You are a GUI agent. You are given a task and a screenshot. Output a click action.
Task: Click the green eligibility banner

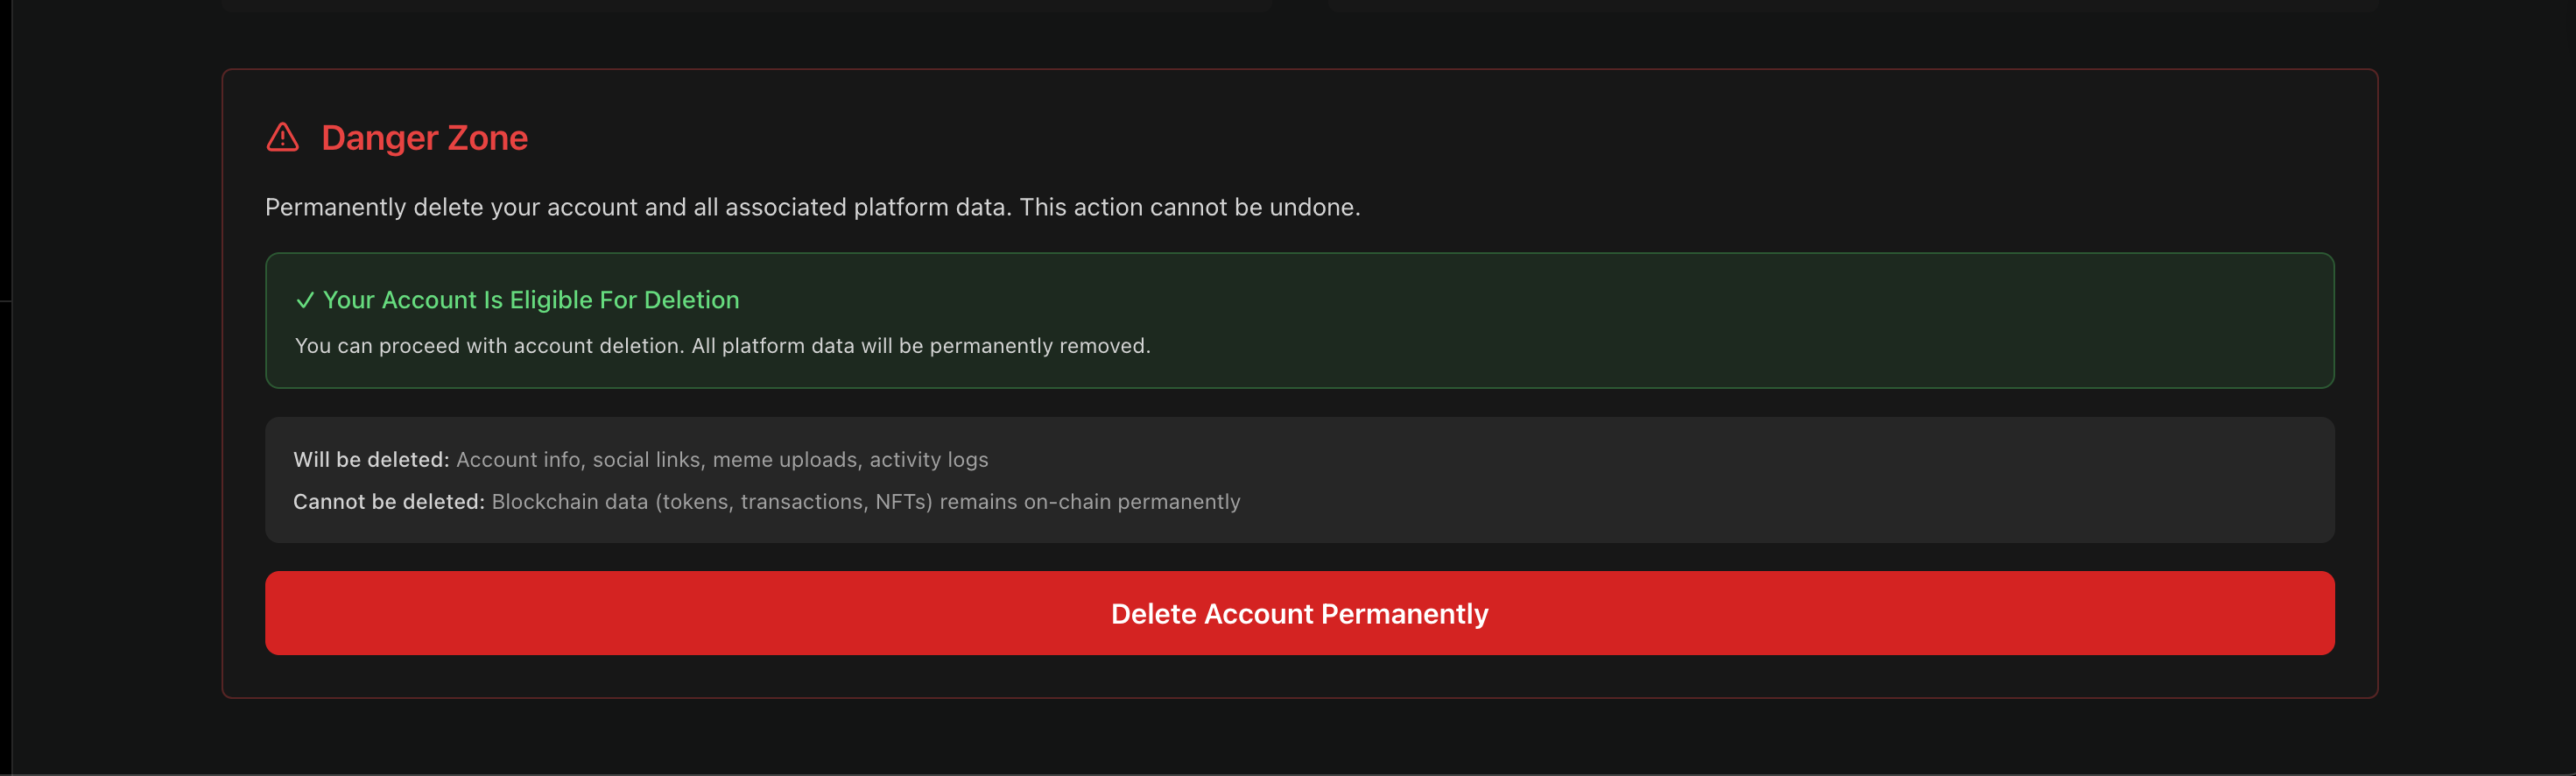click(x=1300, y=321)
